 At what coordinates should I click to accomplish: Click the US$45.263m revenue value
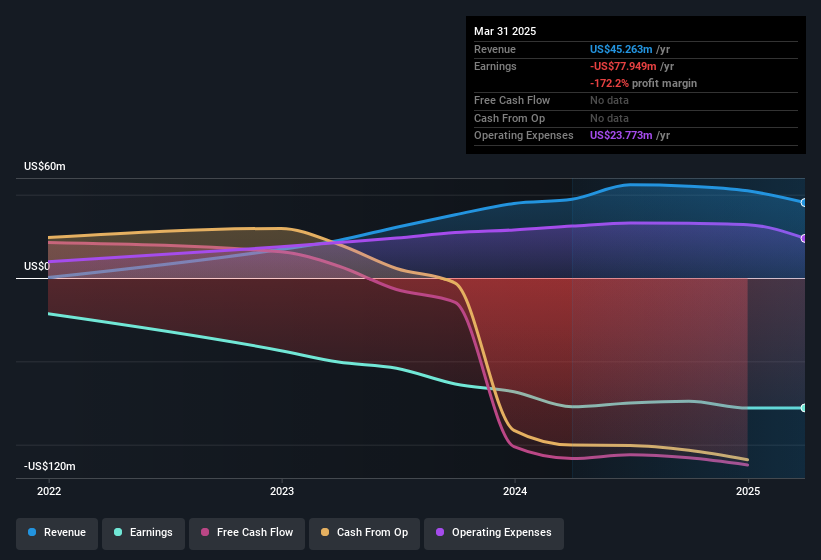tap(621, 49)
